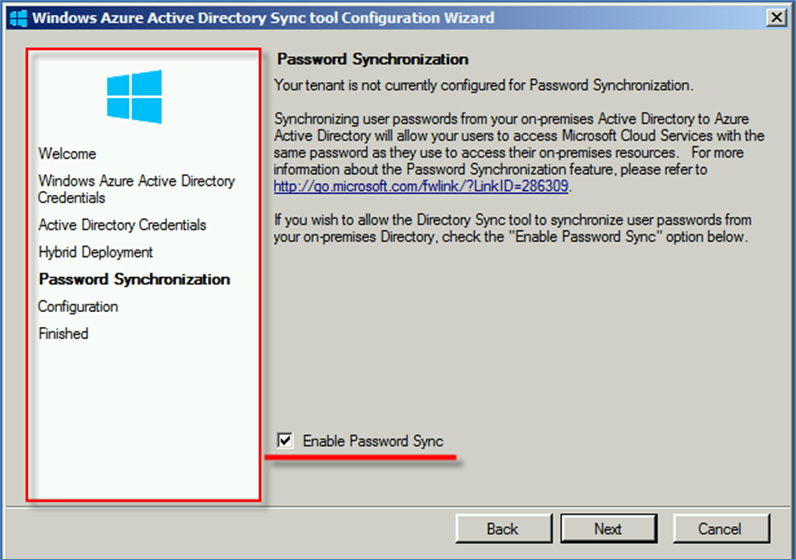Click the Enable Password Sync label
Screen dimensions: 796x560
(373, 441)
